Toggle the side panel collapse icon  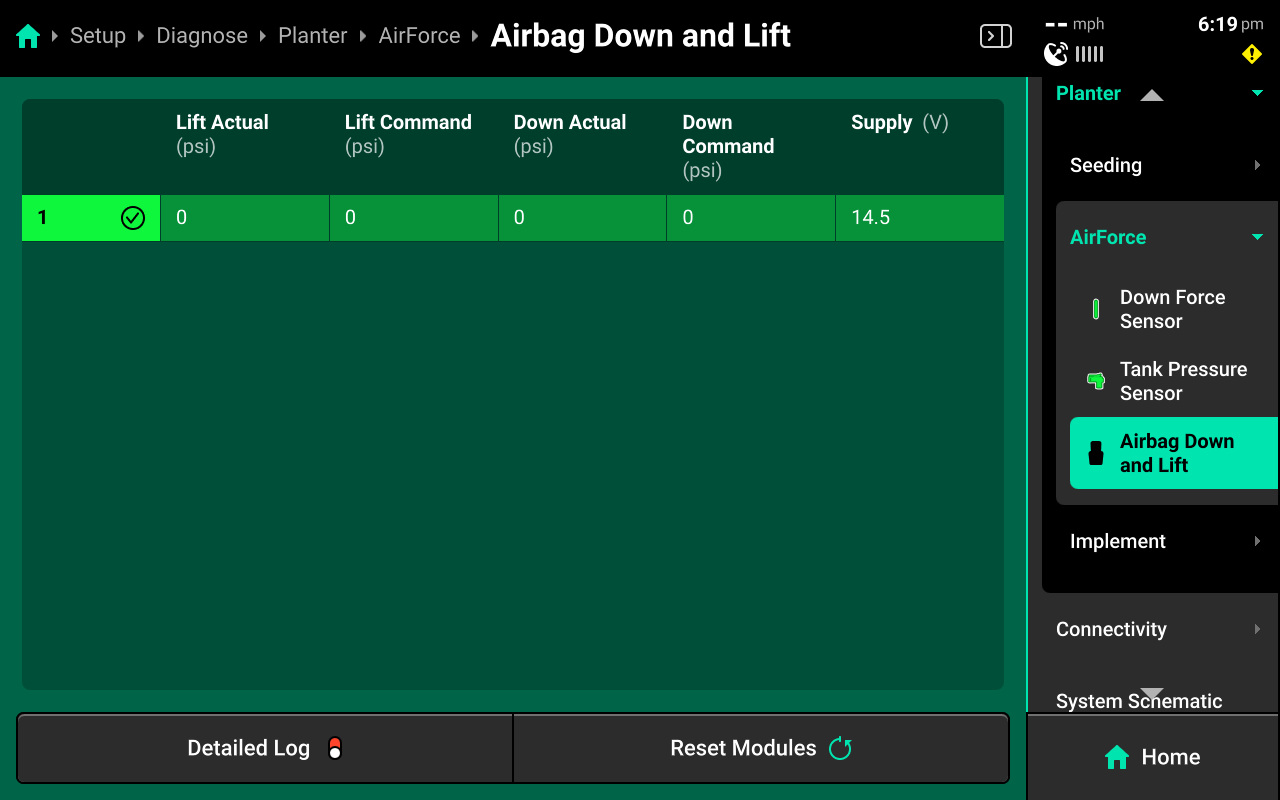995,37
